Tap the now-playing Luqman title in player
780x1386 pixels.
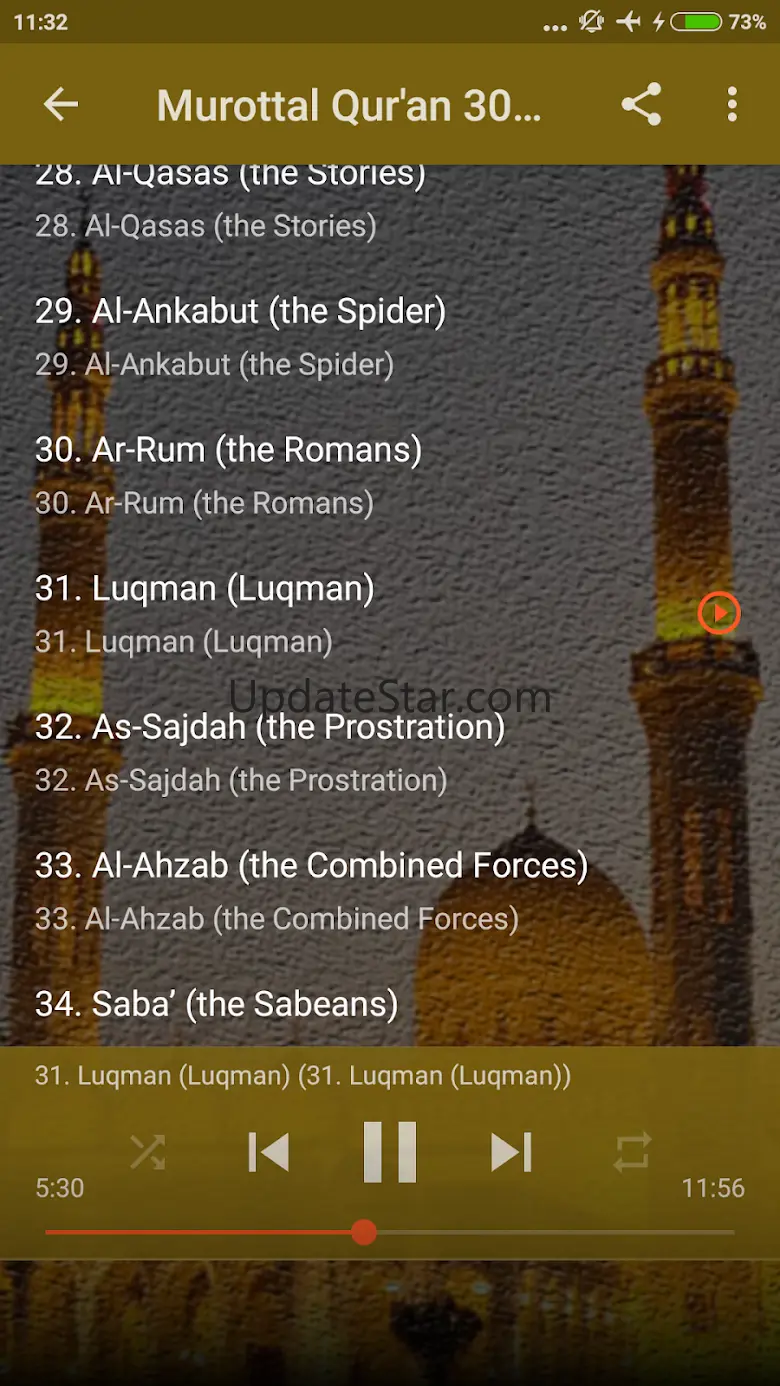tap(303, 1076)
